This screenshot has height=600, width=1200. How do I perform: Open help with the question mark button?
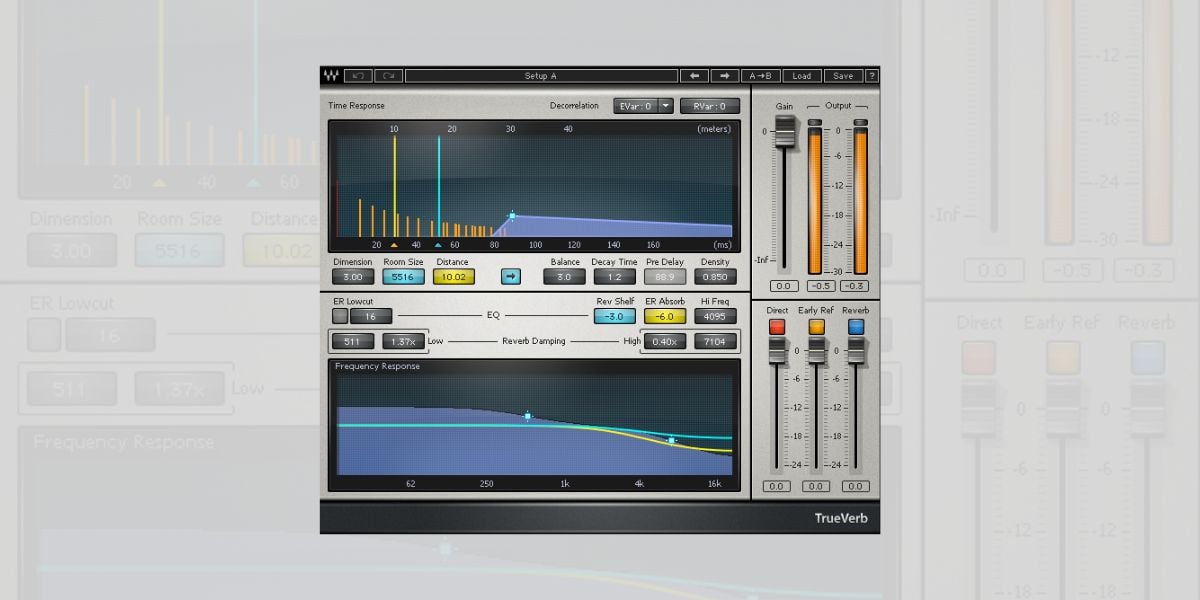coord(872,76)
